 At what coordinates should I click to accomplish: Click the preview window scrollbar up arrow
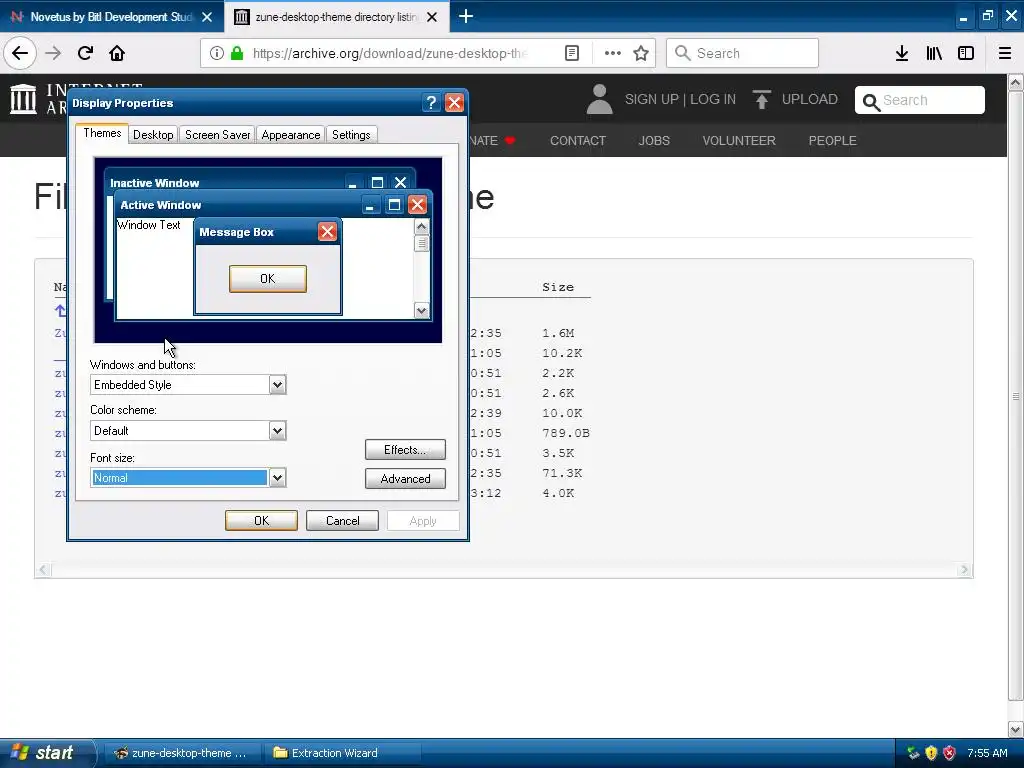tap(421, 227)
